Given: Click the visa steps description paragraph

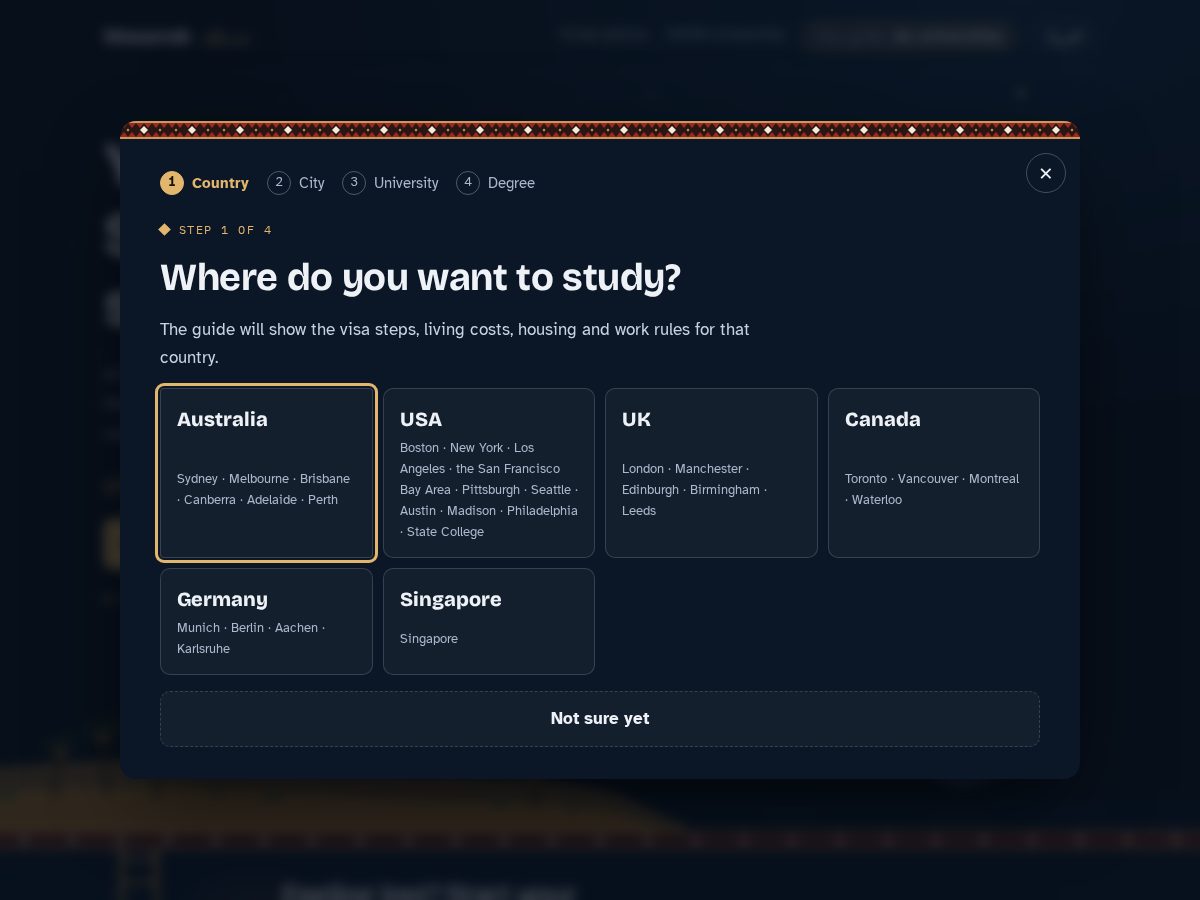Looking at the screenshot, I should pos(455,343).
